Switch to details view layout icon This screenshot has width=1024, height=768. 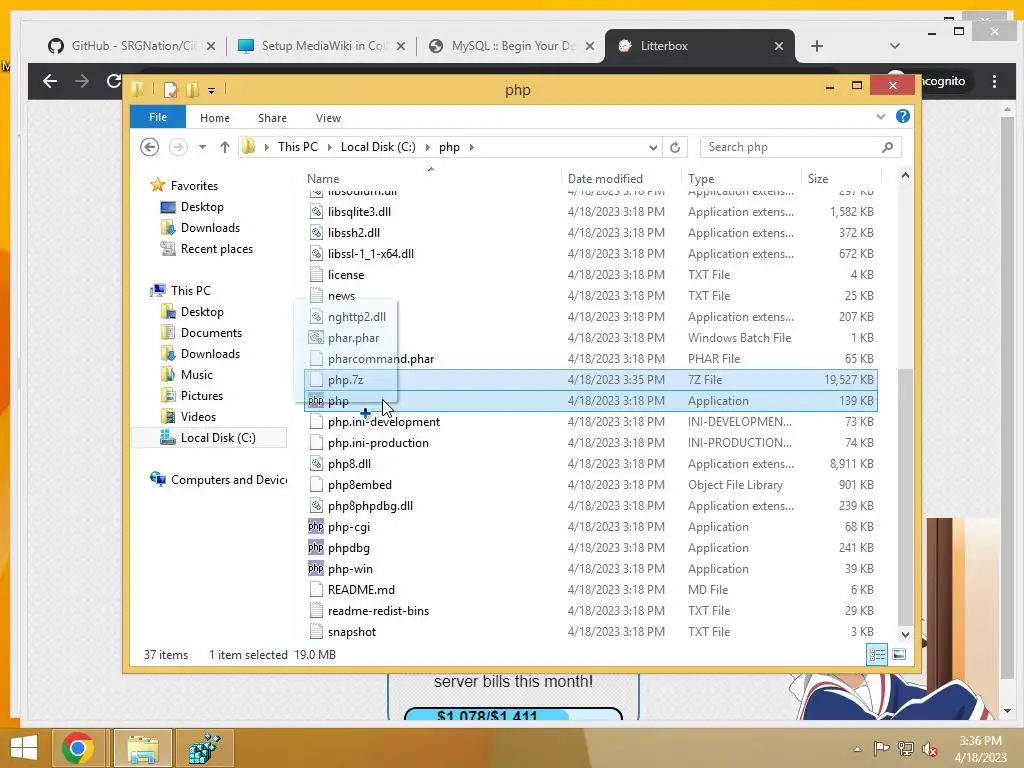click(877, 654)
